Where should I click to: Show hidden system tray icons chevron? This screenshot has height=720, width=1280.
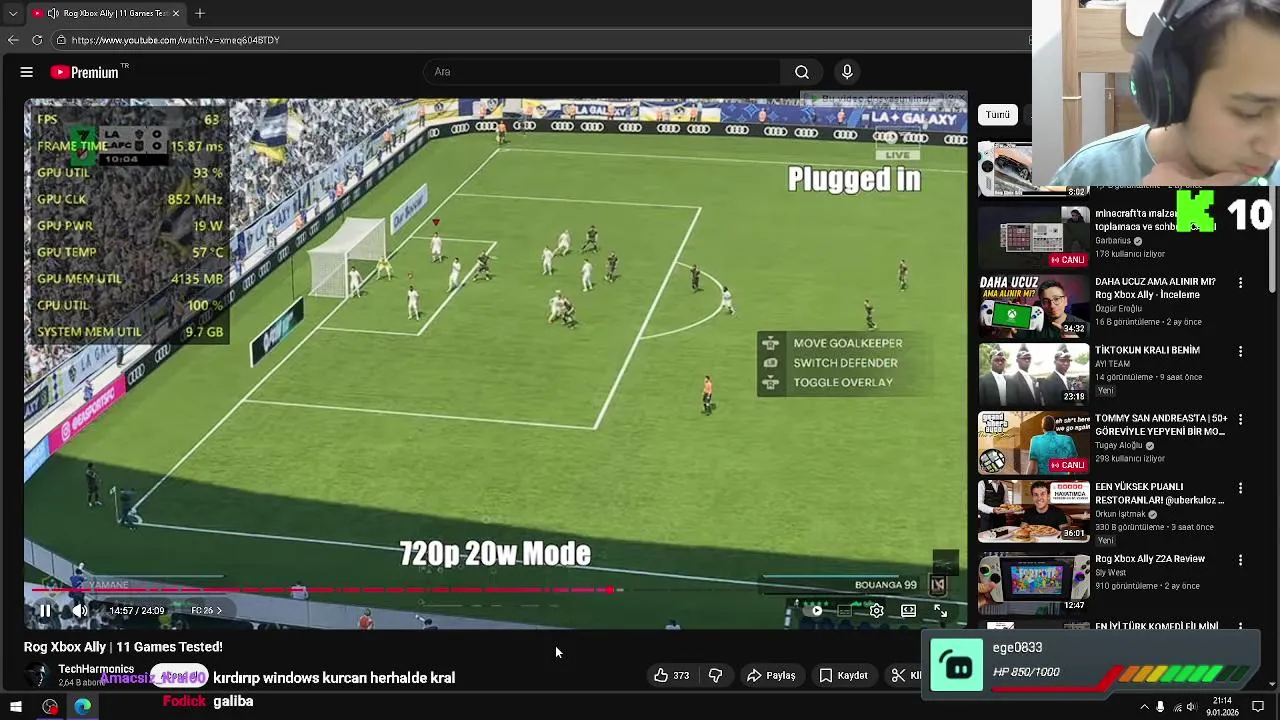[x=1144, y=707]
